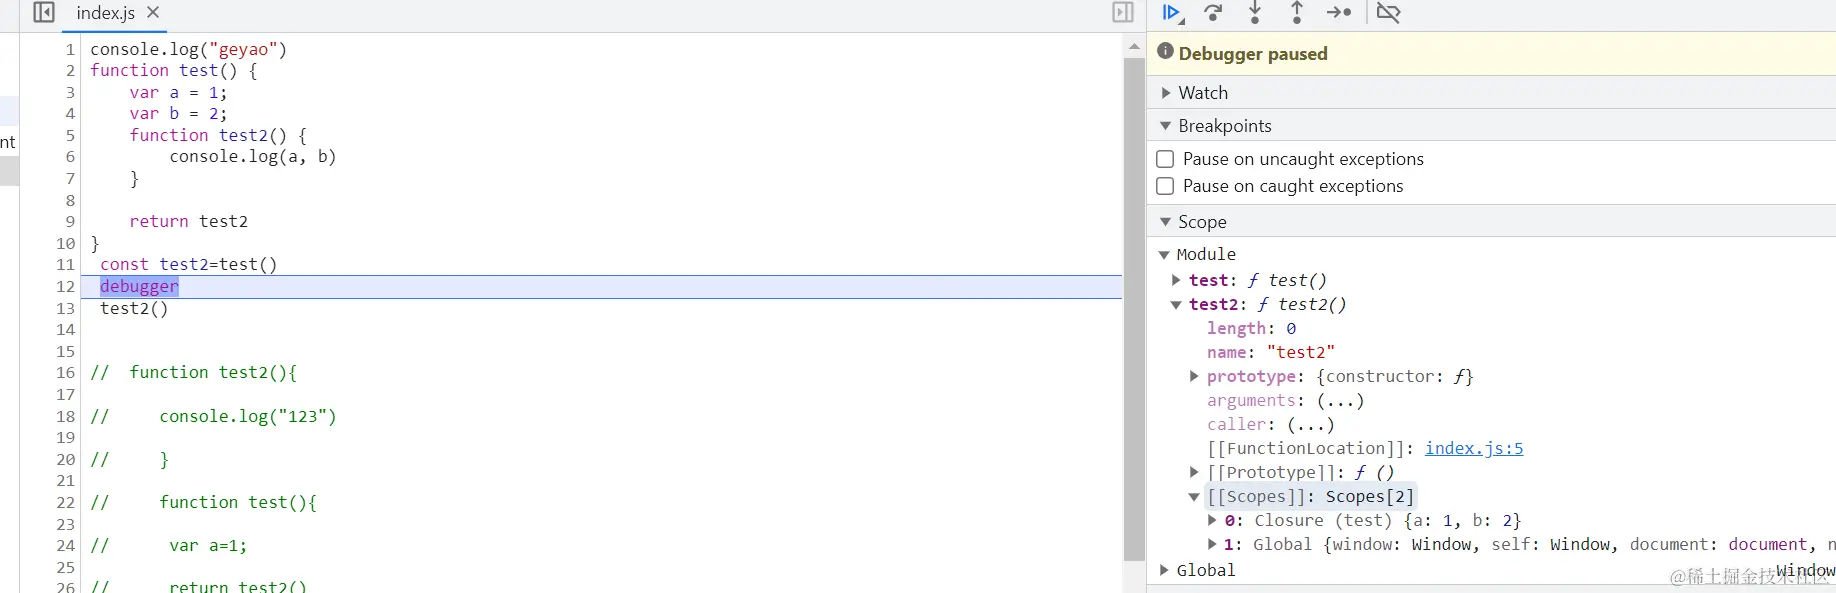1836x593 pixels.
Task: Click the editor scrollbar up arrow
Action: click(x=1134, y=46)
